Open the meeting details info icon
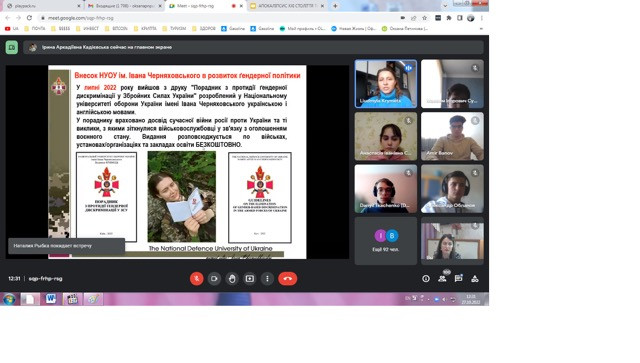Image resolution: width=640 pixels, height=363 pixels. (x=426, y=278)
